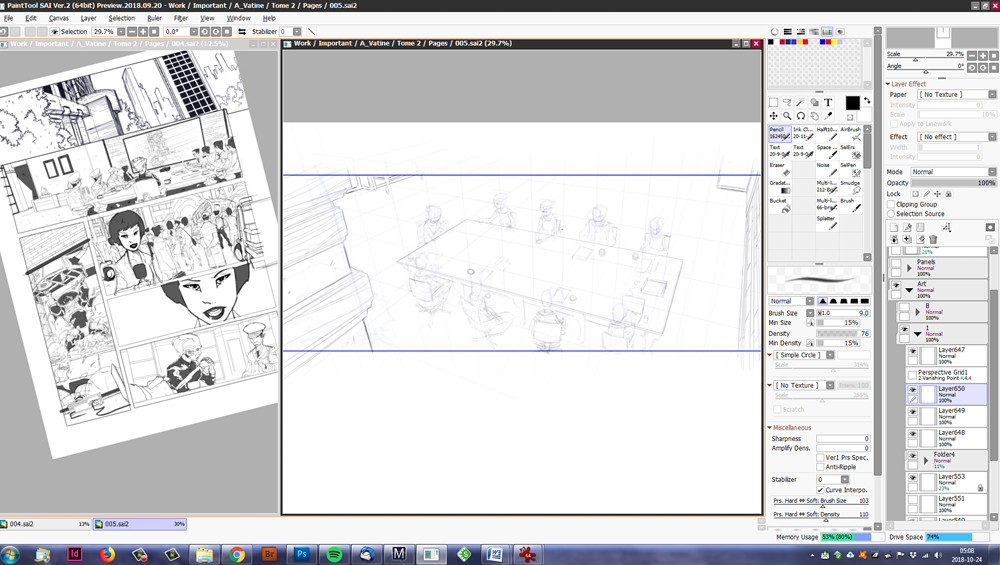Screen dimensions: 1000x565
Task: Open brush No Texture dropdown
Action: (x=805, y=386)
